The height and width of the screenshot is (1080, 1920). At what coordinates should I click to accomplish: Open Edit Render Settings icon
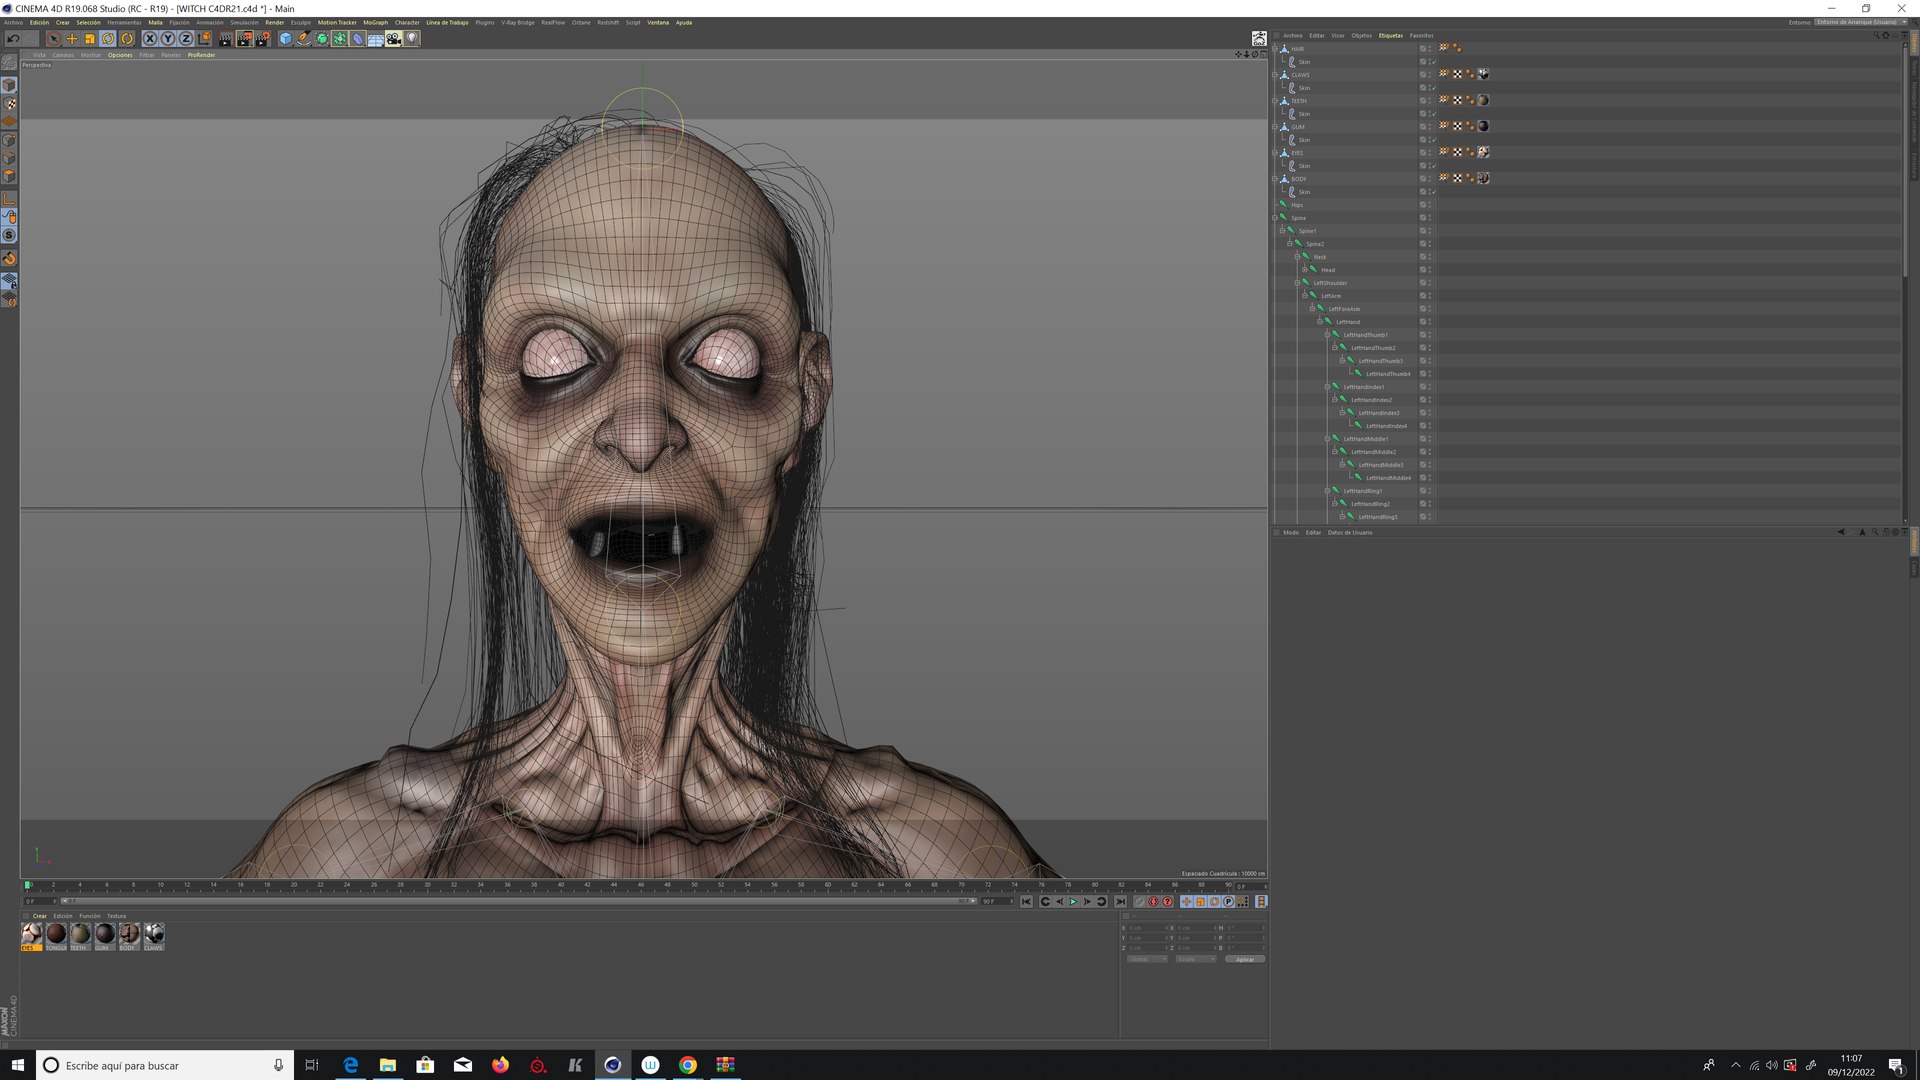263,39
